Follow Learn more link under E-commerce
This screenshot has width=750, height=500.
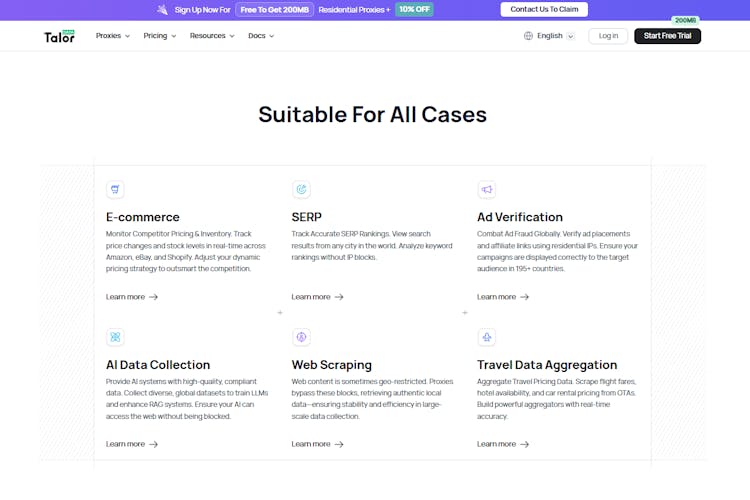click(132, 297)
